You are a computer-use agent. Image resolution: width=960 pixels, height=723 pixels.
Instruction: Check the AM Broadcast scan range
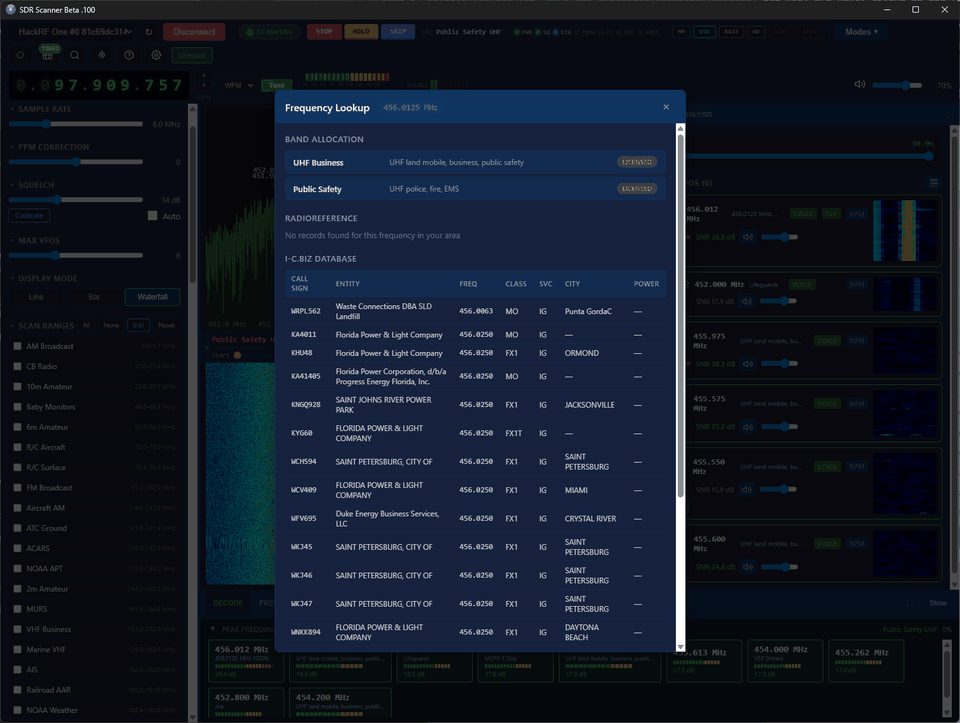(x=17, y=347)
